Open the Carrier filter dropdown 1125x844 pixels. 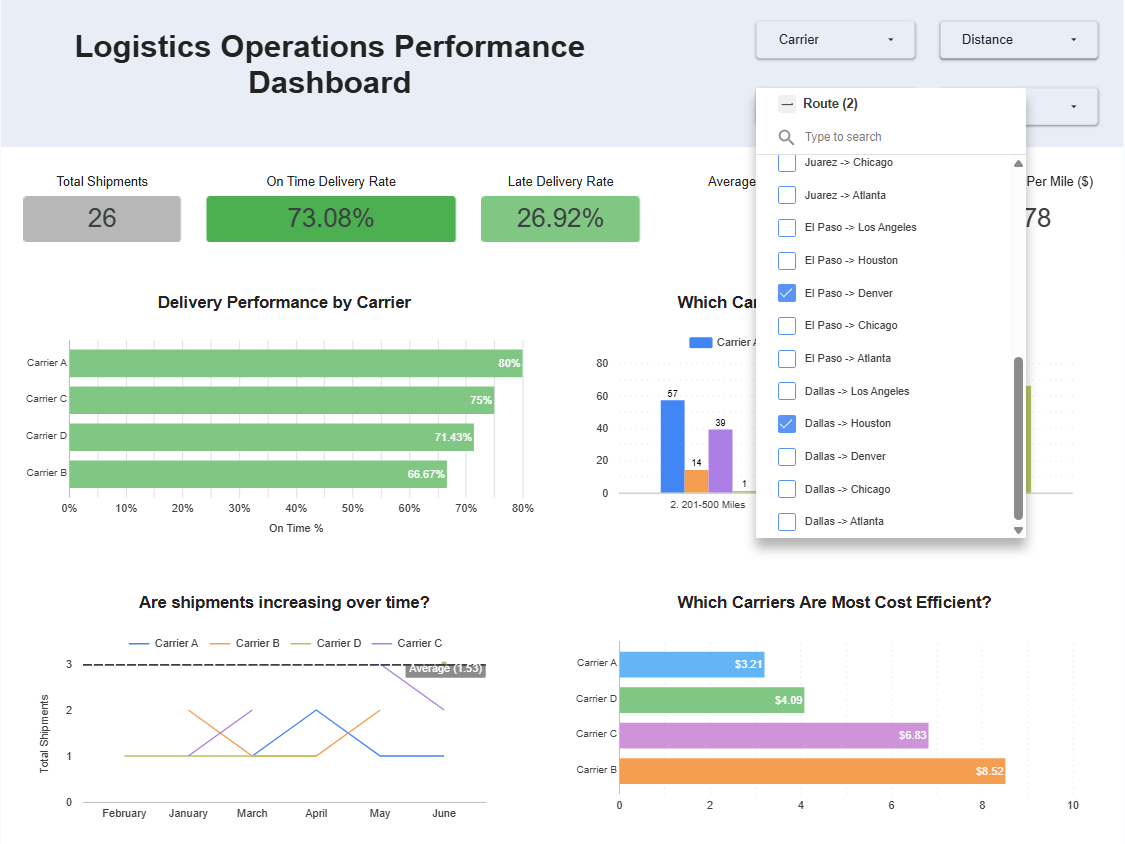(x=835, y=39)
